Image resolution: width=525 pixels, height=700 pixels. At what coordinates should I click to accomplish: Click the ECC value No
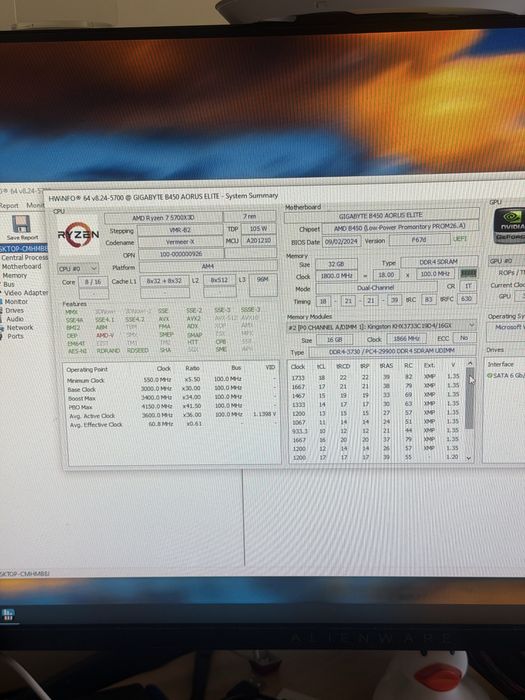click(464, 338)
